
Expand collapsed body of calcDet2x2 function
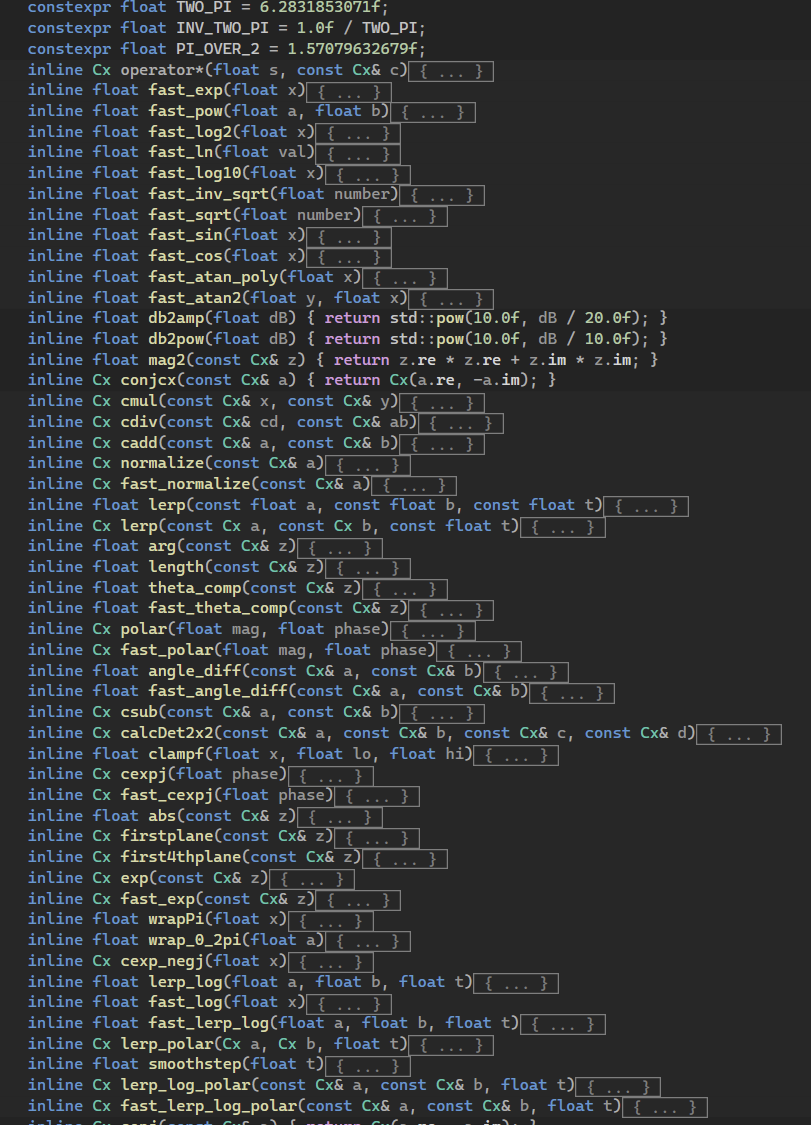(739, 734)
